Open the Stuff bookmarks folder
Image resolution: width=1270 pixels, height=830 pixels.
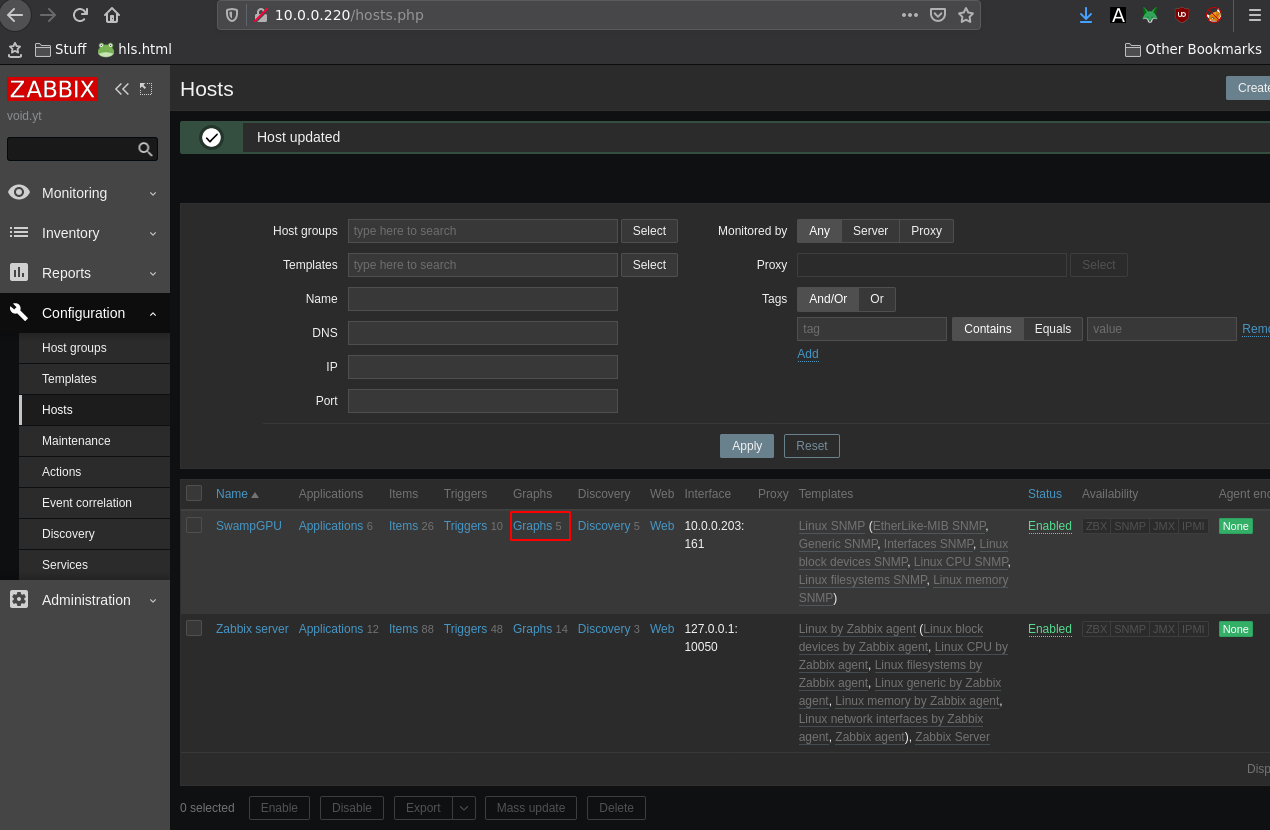coord(60,49)
